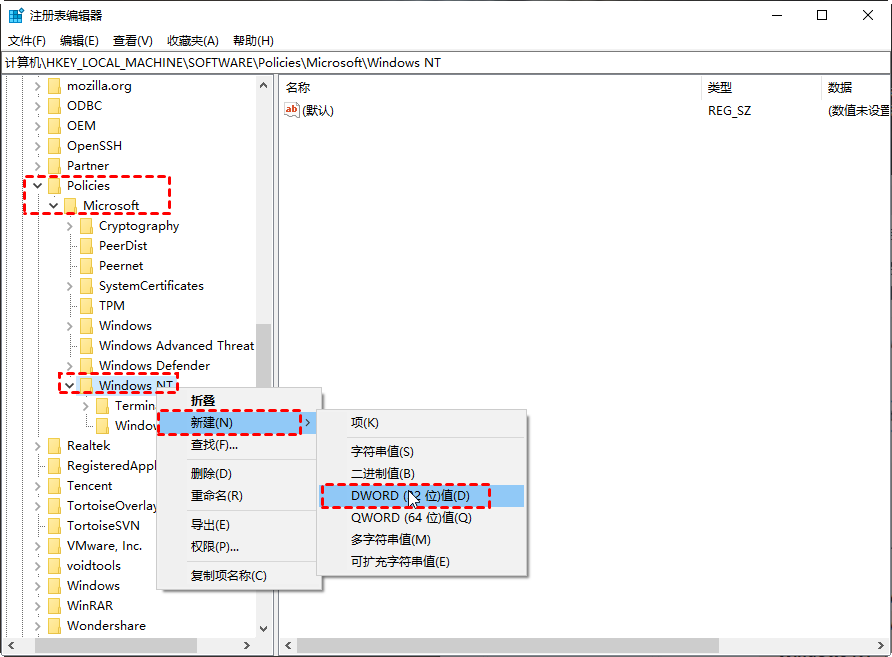Open the 编辑(E) menu

click(x=79, y=41)
